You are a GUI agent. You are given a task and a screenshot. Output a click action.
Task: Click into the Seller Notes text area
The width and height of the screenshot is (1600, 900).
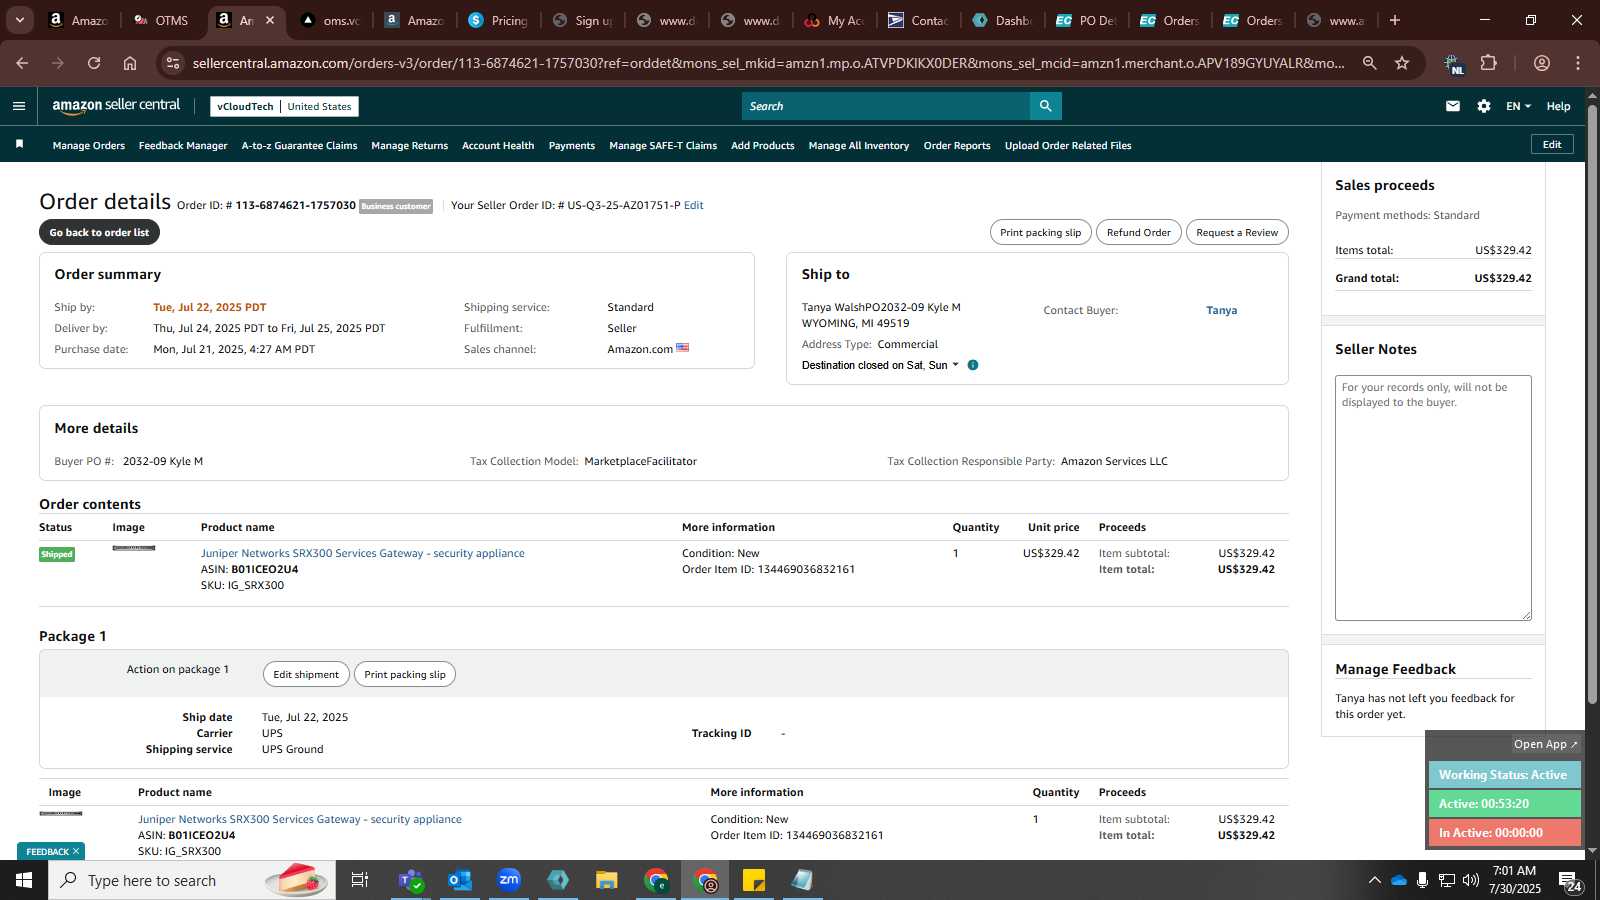pyautogui.click(x=1433, y=498)
